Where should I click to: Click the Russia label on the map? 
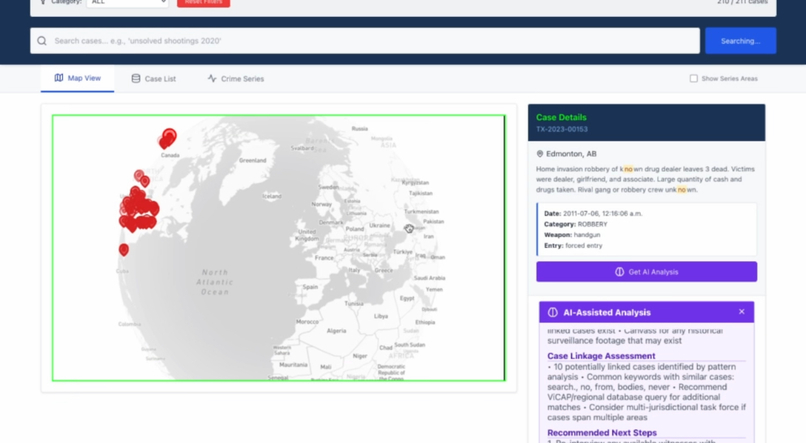click(360, 128)
